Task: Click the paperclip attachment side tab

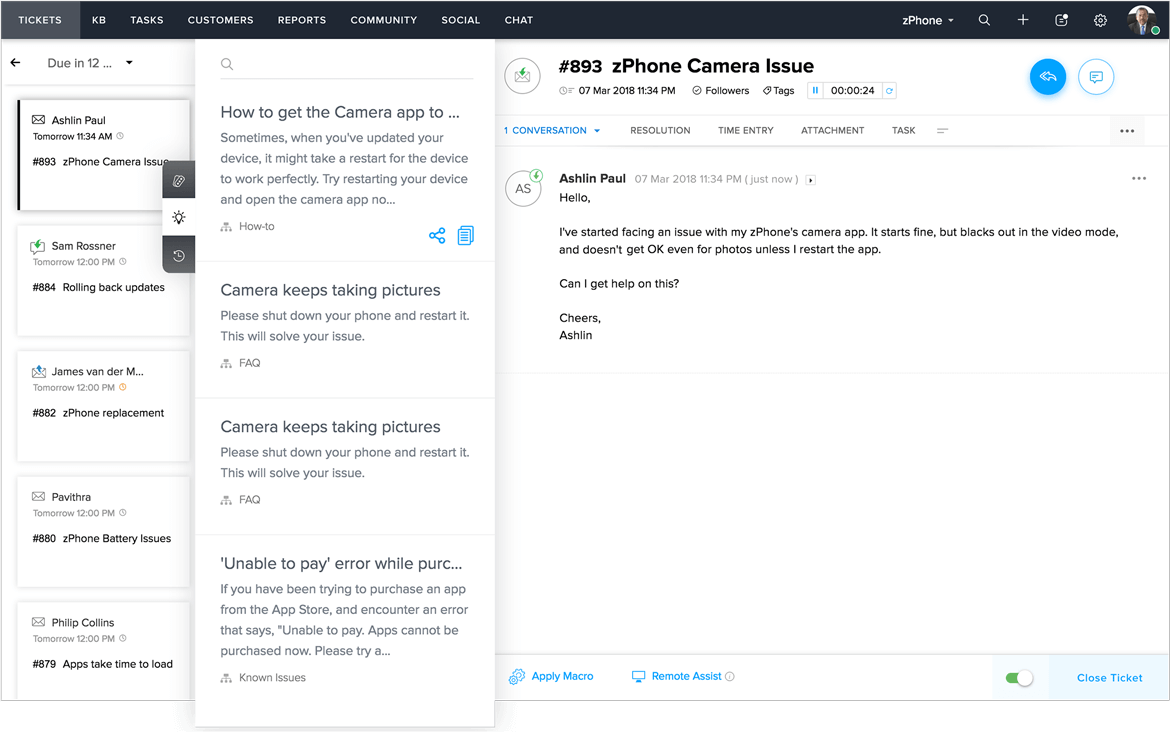Action: pos(179,180)
